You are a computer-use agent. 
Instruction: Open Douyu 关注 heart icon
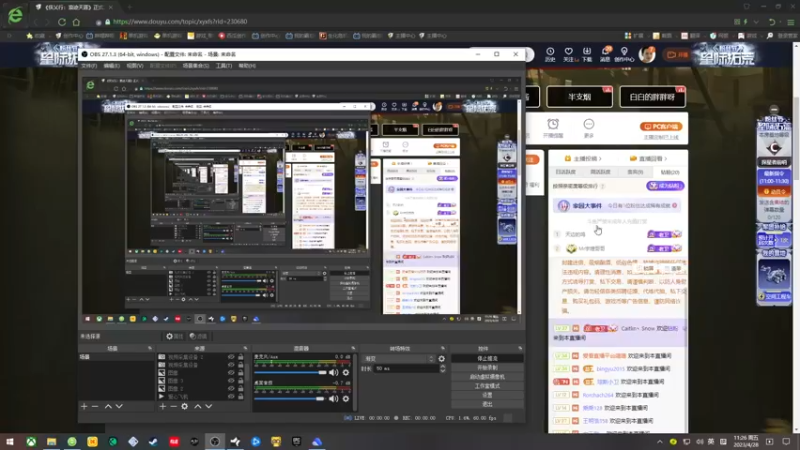[x=568, y=54]
